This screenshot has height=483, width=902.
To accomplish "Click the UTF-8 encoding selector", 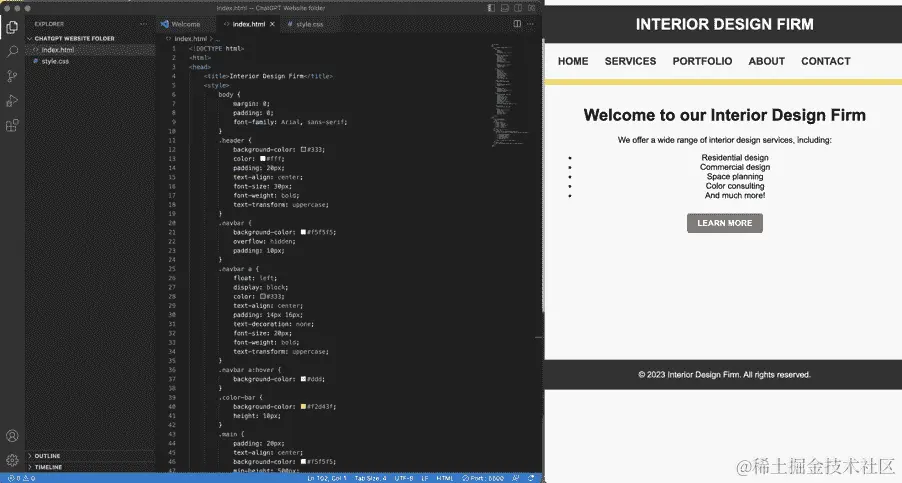I will tap(404, 478).
